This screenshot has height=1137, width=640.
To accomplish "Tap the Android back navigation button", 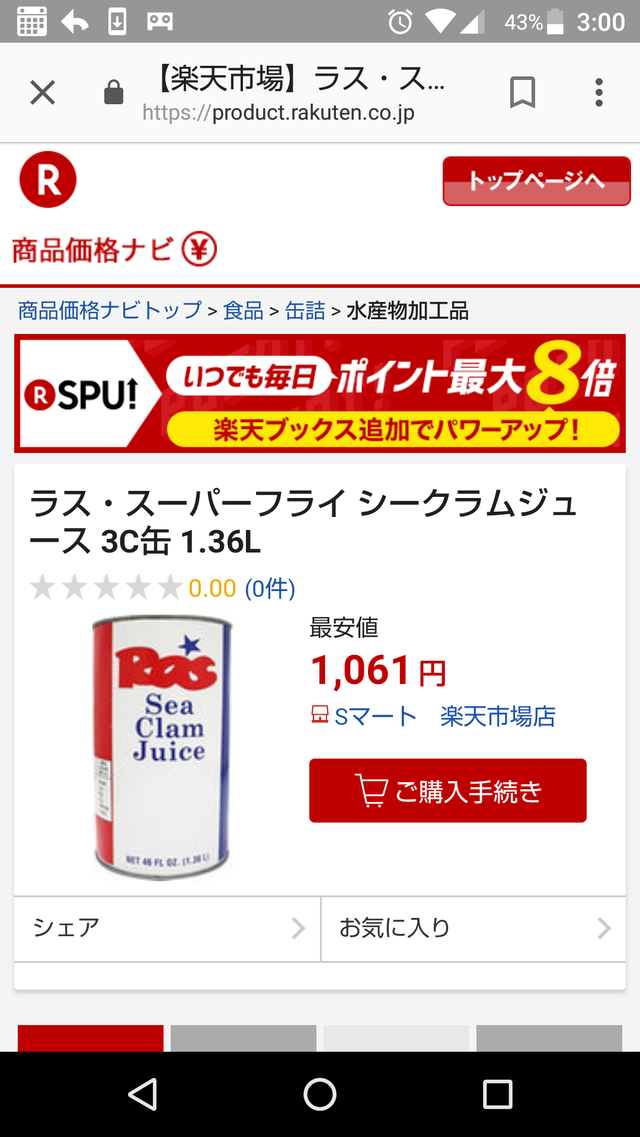I will pos(142,1093).
